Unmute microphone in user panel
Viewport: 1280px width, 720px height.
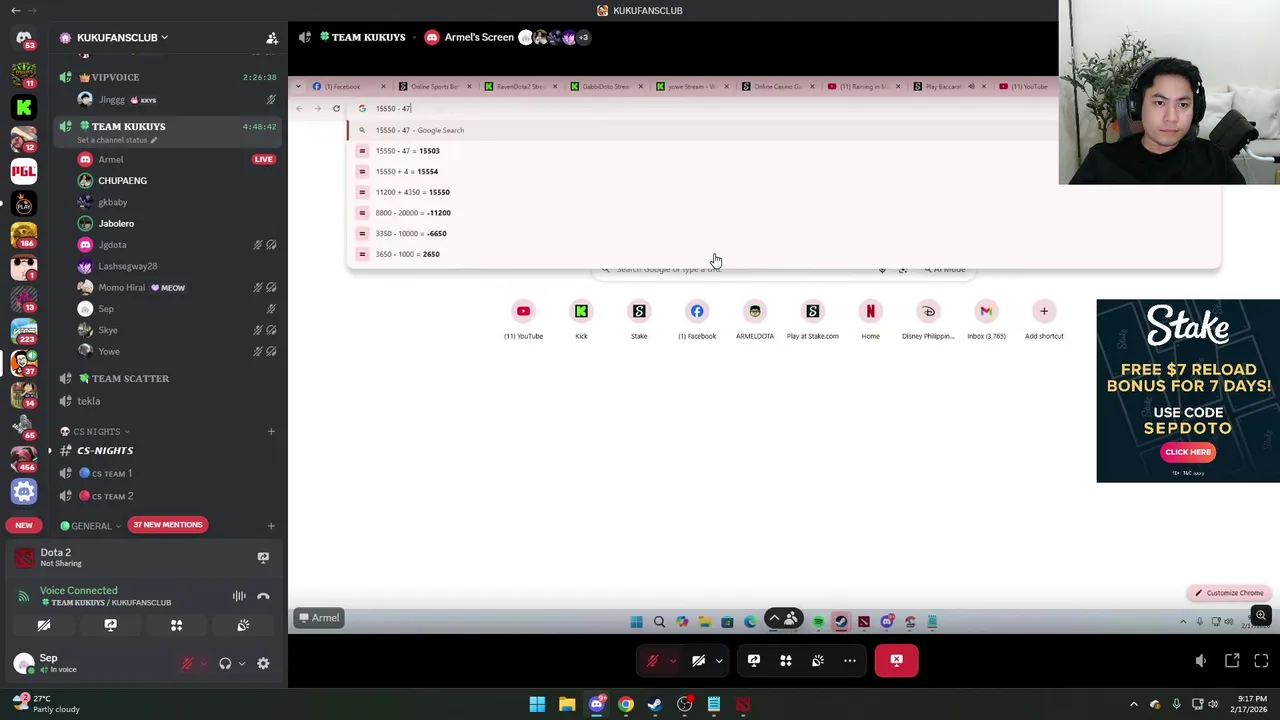click(x=187, y=663)
